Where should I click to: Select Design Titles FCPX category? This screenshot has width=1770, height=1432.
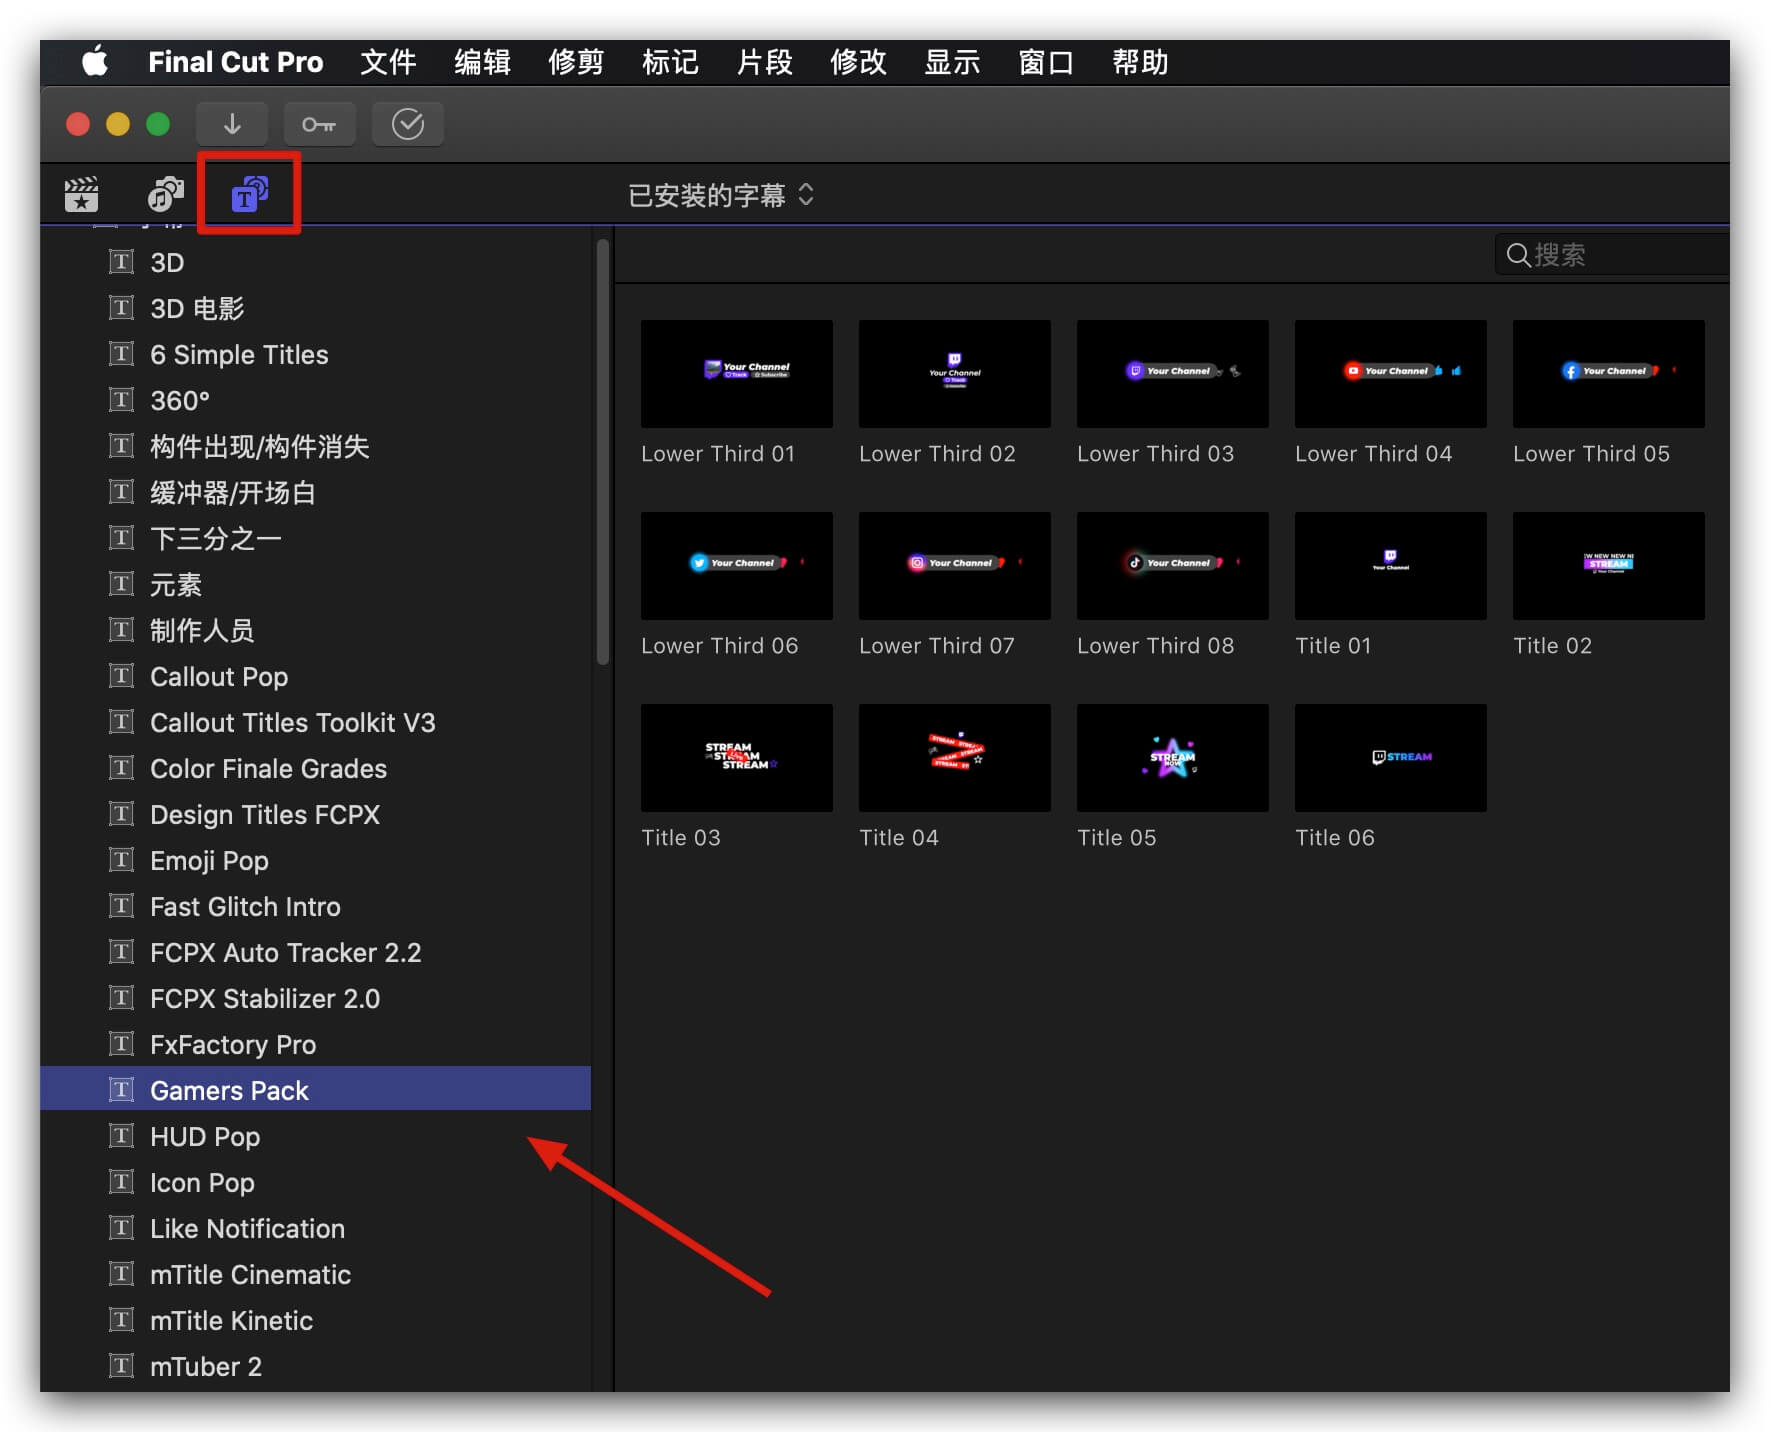click(x=315, y=814)
